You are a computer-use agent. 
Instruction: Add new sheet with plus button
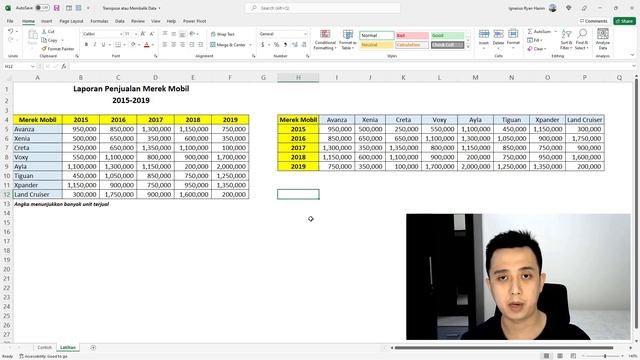(93, 347)
